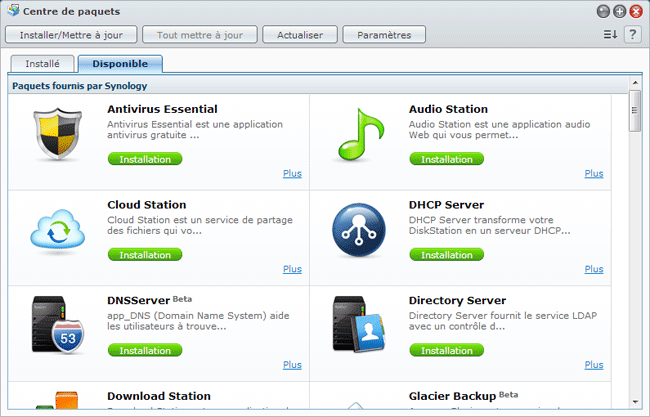Screen dimensions: 650x417
Task: Click the vertical scrollbar thumb
Action: 635,111
